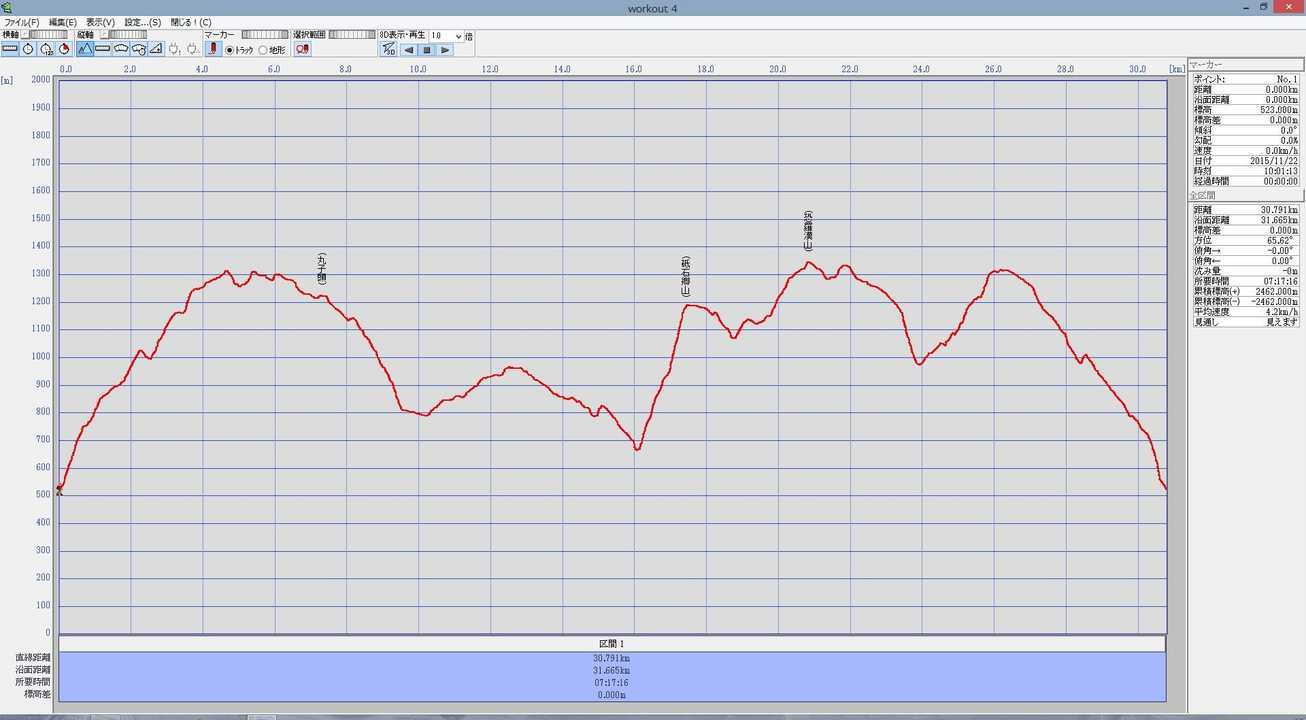The image size is (1306, 720).
Task: Open 3D display paper plane icon
Action: 389,49
